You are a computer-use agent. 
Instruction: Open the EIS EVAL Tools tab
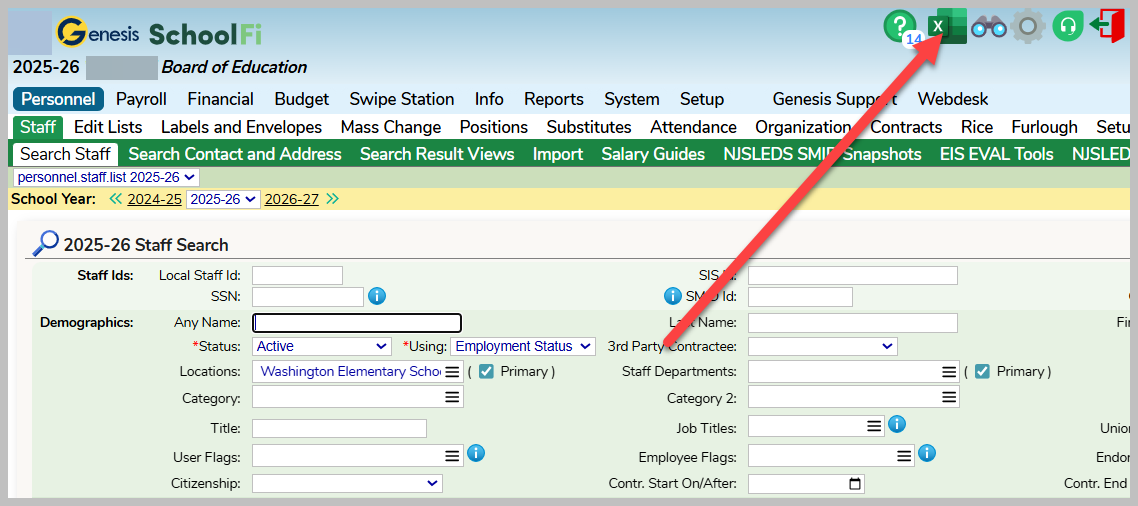[x=996, y=155]
